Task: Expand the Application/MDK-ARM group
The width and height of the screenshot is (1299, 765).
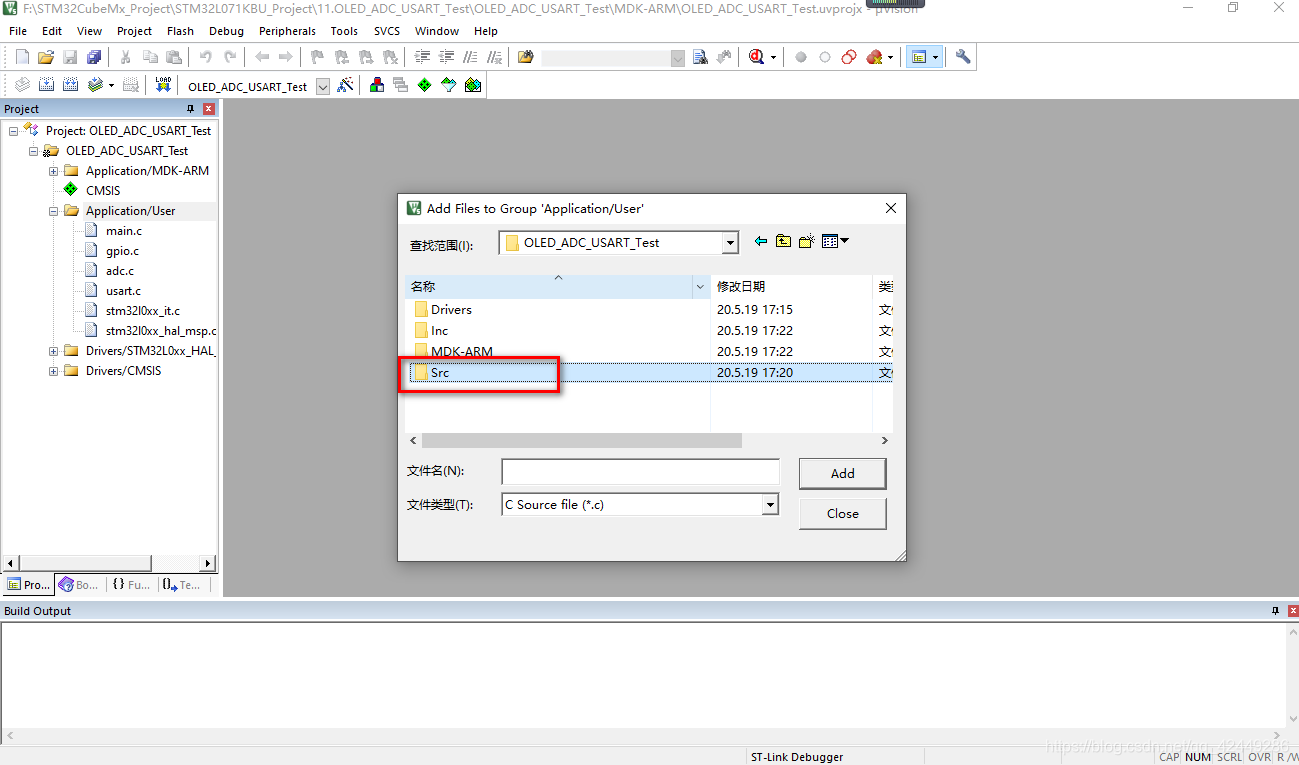Action: pyautogui.click(x=53, y=171)
